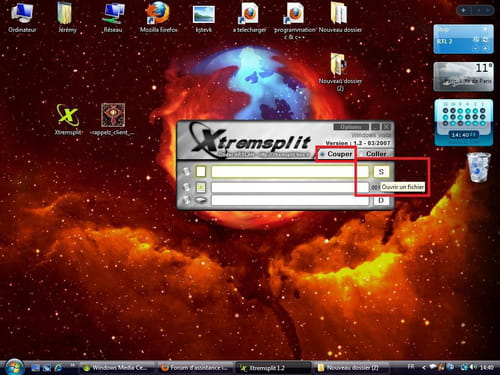Open the Options menu in Xtremsplit

(x=351, y=127)
